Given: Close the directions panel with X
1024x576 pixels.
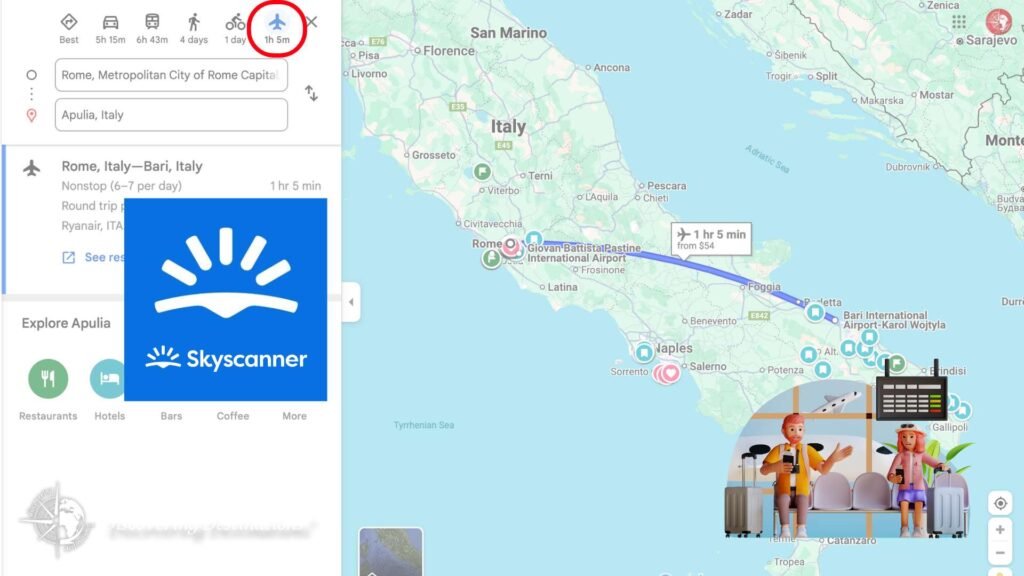Looking at the screenshot, I should [312, 22].
